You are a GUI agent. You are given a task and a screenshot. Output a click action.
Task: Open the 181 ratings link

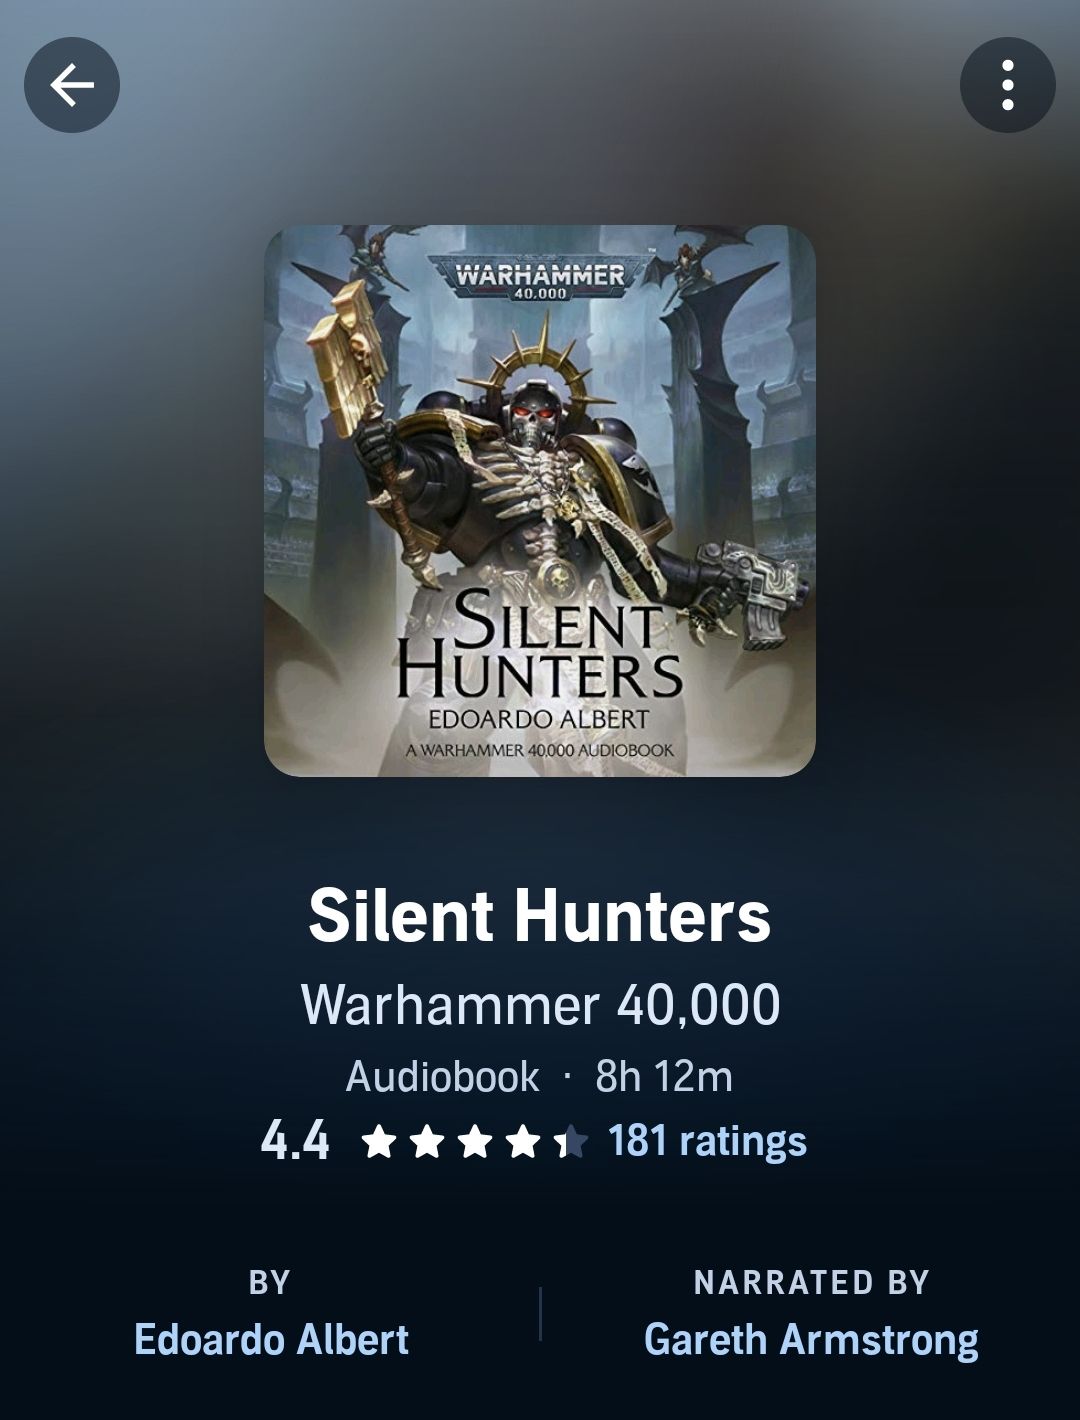click(707, 1140)
